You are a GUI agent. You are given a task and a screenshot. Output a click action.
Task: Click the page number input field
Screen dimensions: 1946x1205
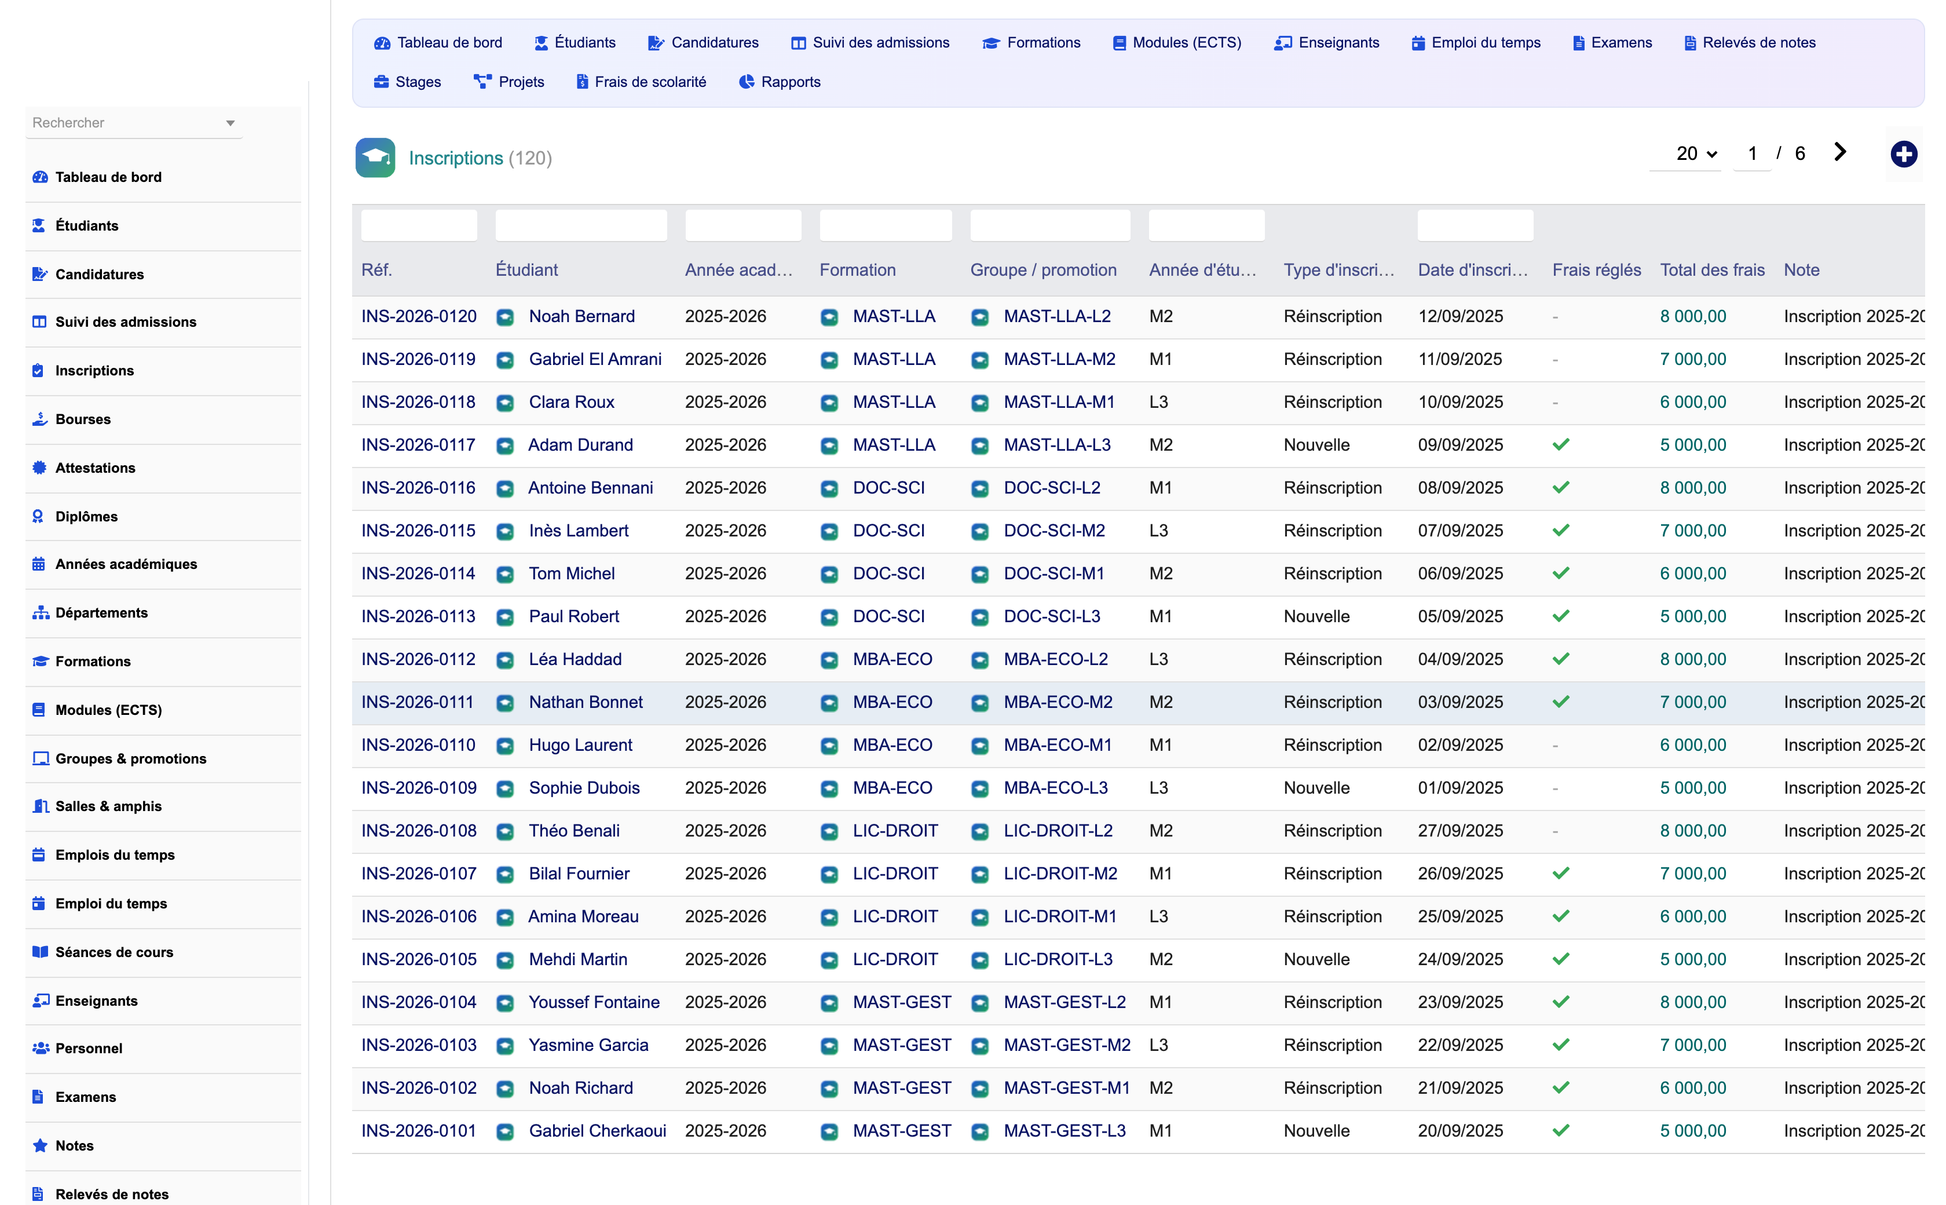point(1752,154)
